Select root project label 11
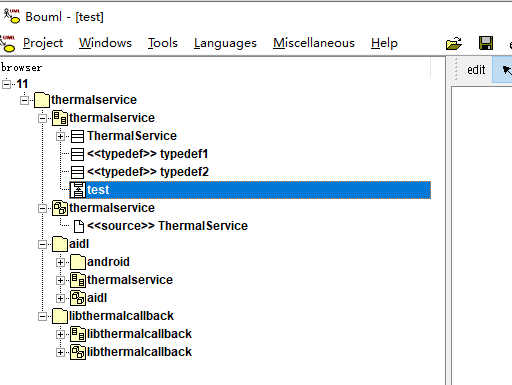This screenshot has height=385, width=512. (22, 84)
